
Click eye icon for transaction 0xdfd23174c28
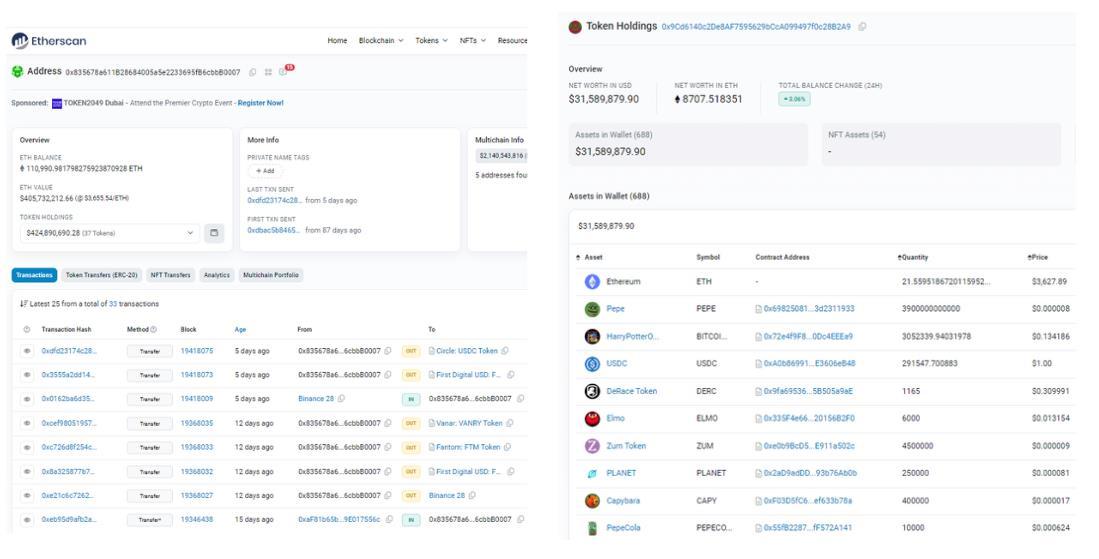[27, 351]
